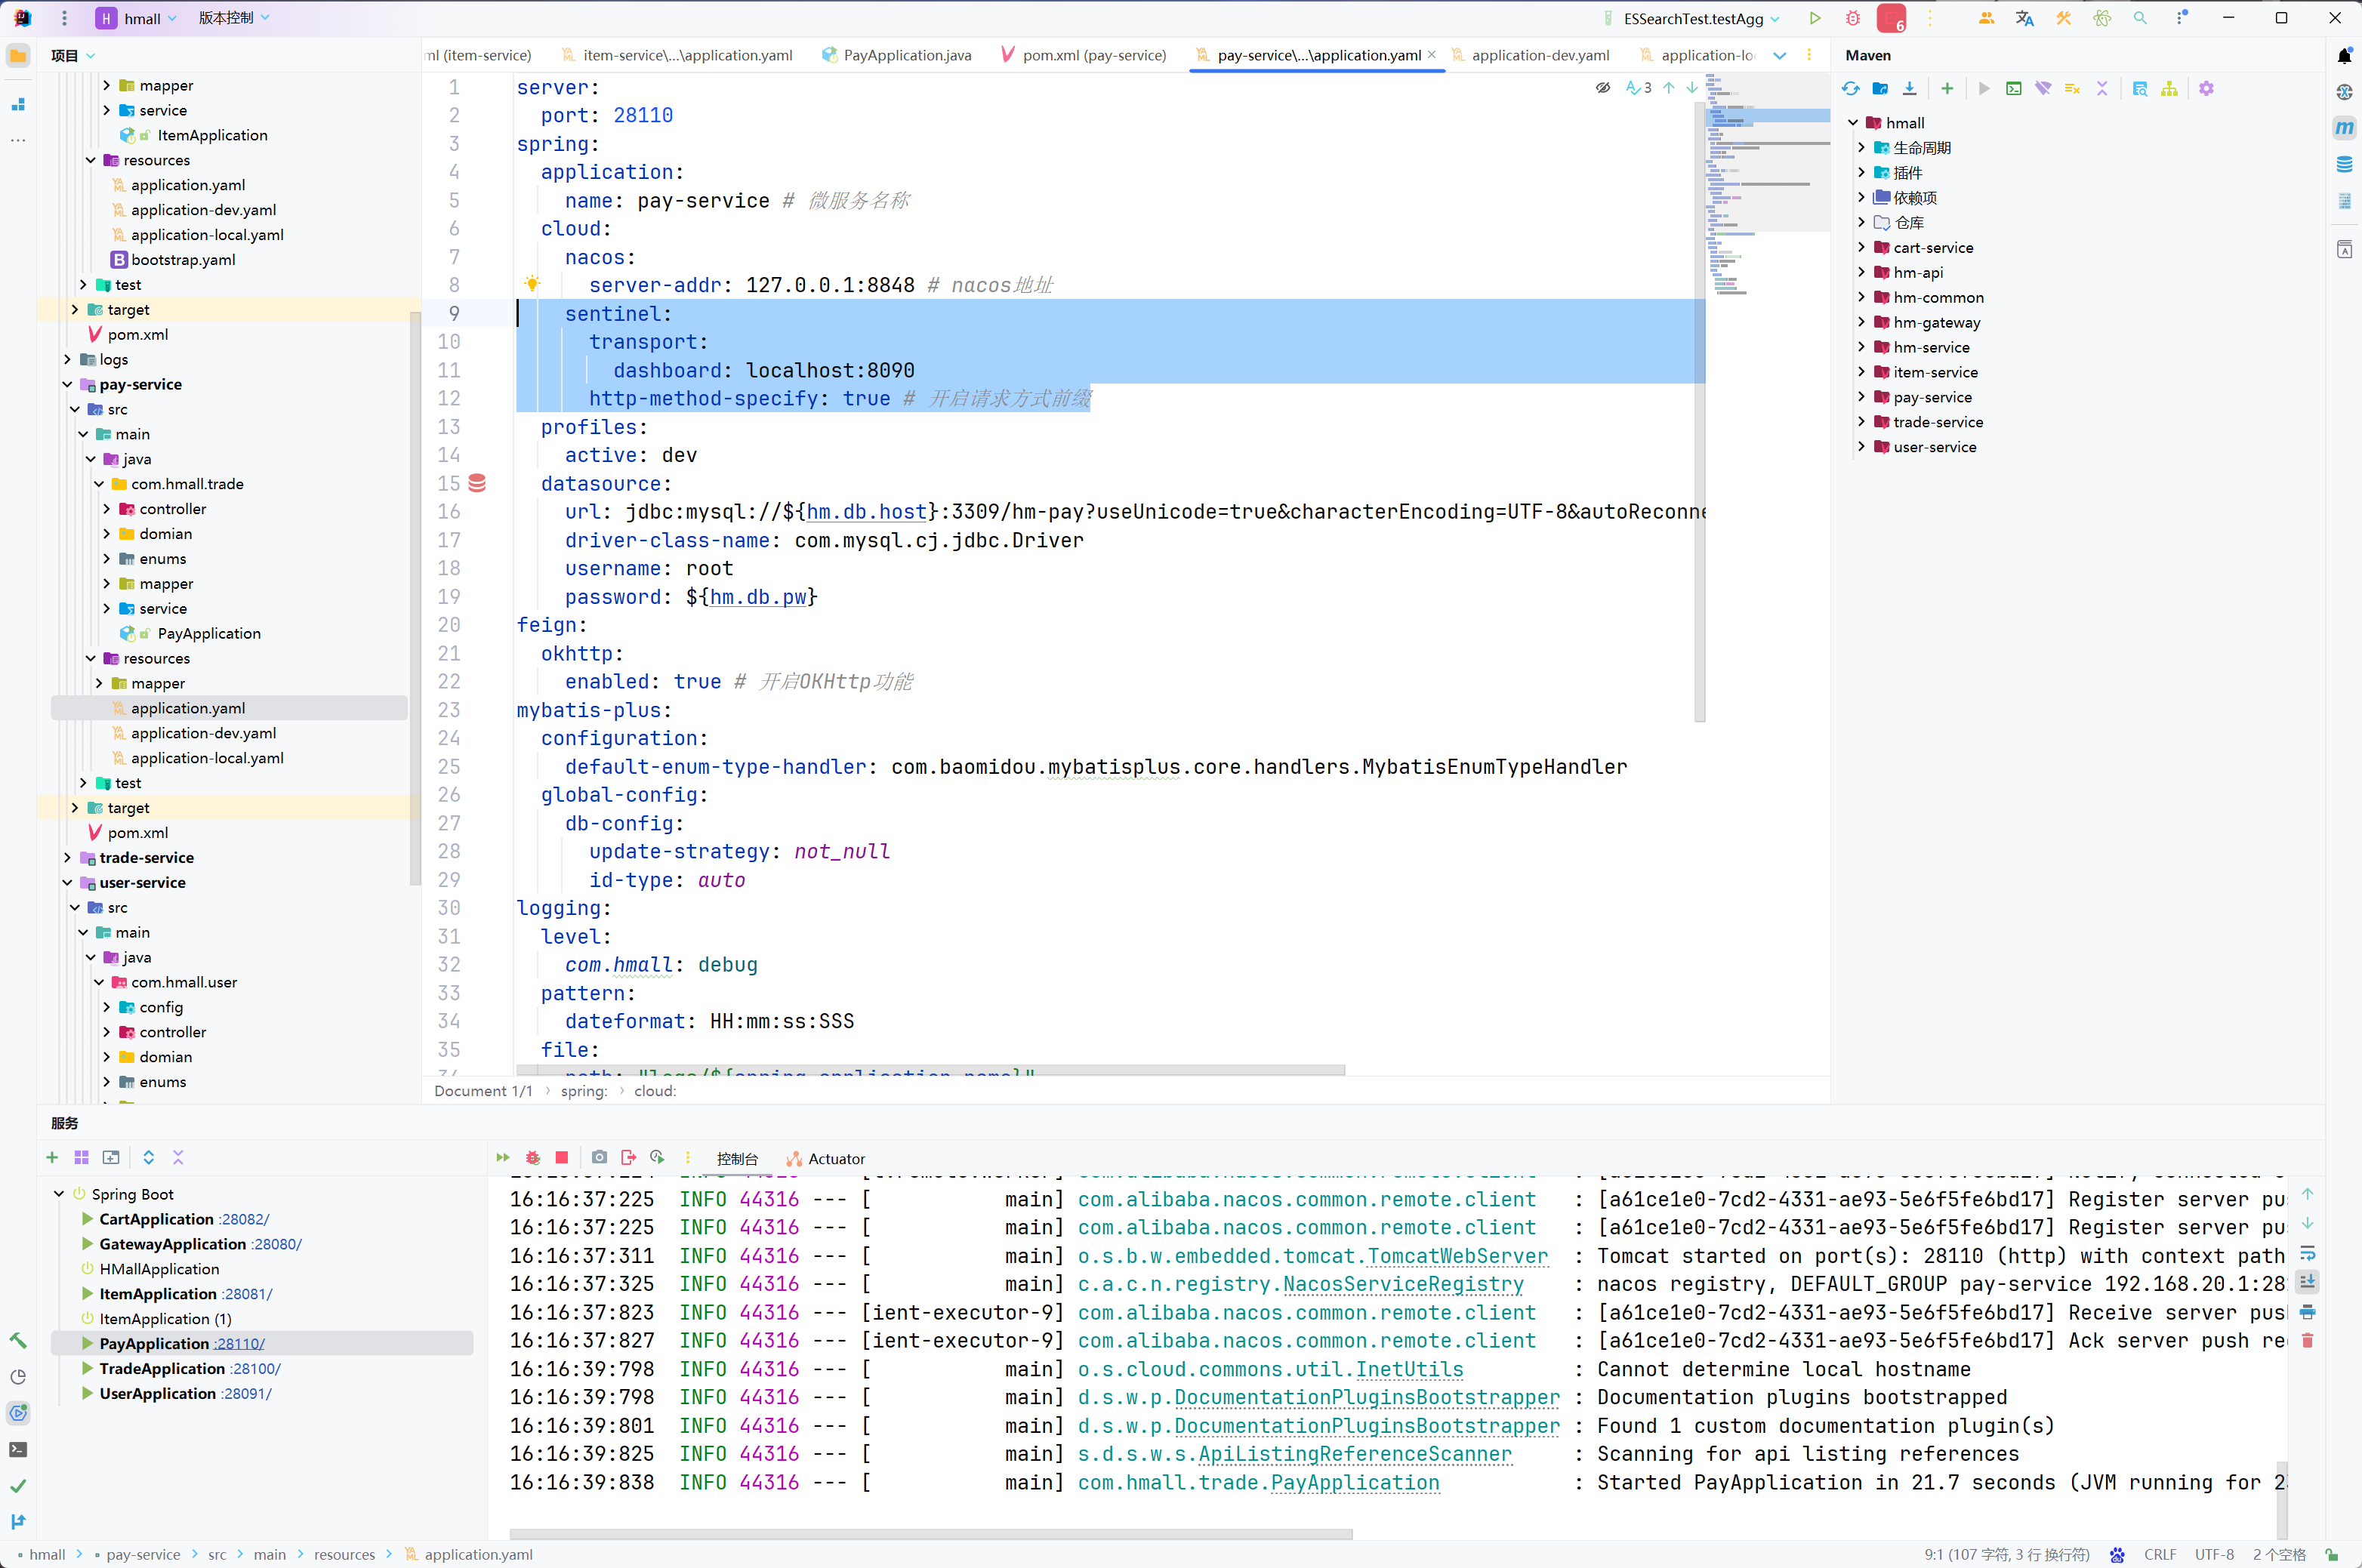The width and height of the screenshot is (2362, 1568).
Task: Open application-dev.yaml under pay-service resources
Action: (203, 733)
